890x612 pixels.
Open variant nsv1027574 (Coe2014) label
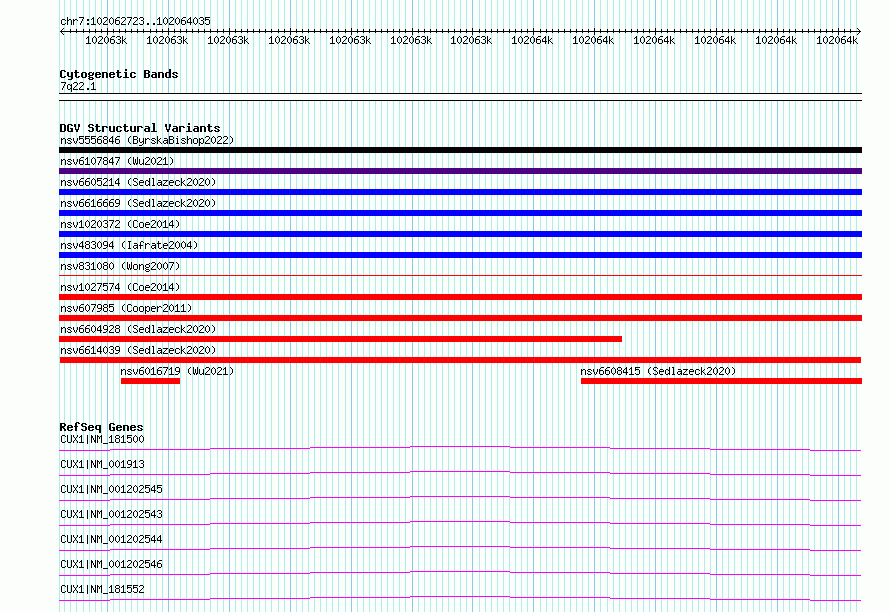click(x=120, y=287)
